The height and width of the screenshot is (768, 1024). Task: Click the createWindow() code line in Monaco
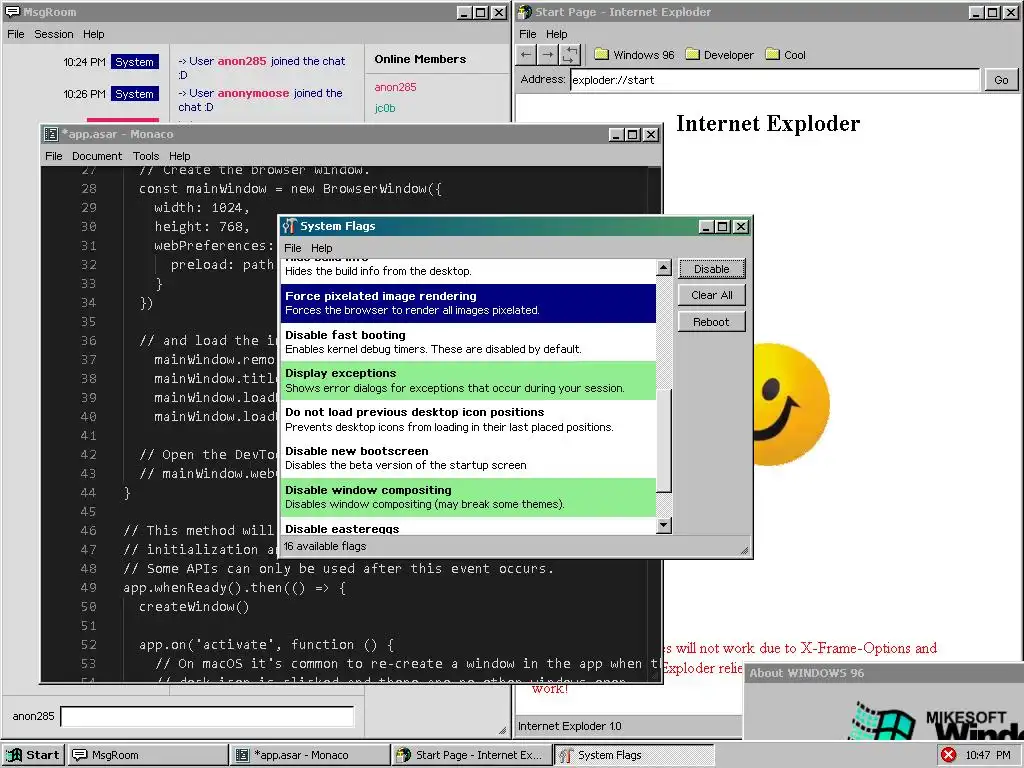(194, 607)
